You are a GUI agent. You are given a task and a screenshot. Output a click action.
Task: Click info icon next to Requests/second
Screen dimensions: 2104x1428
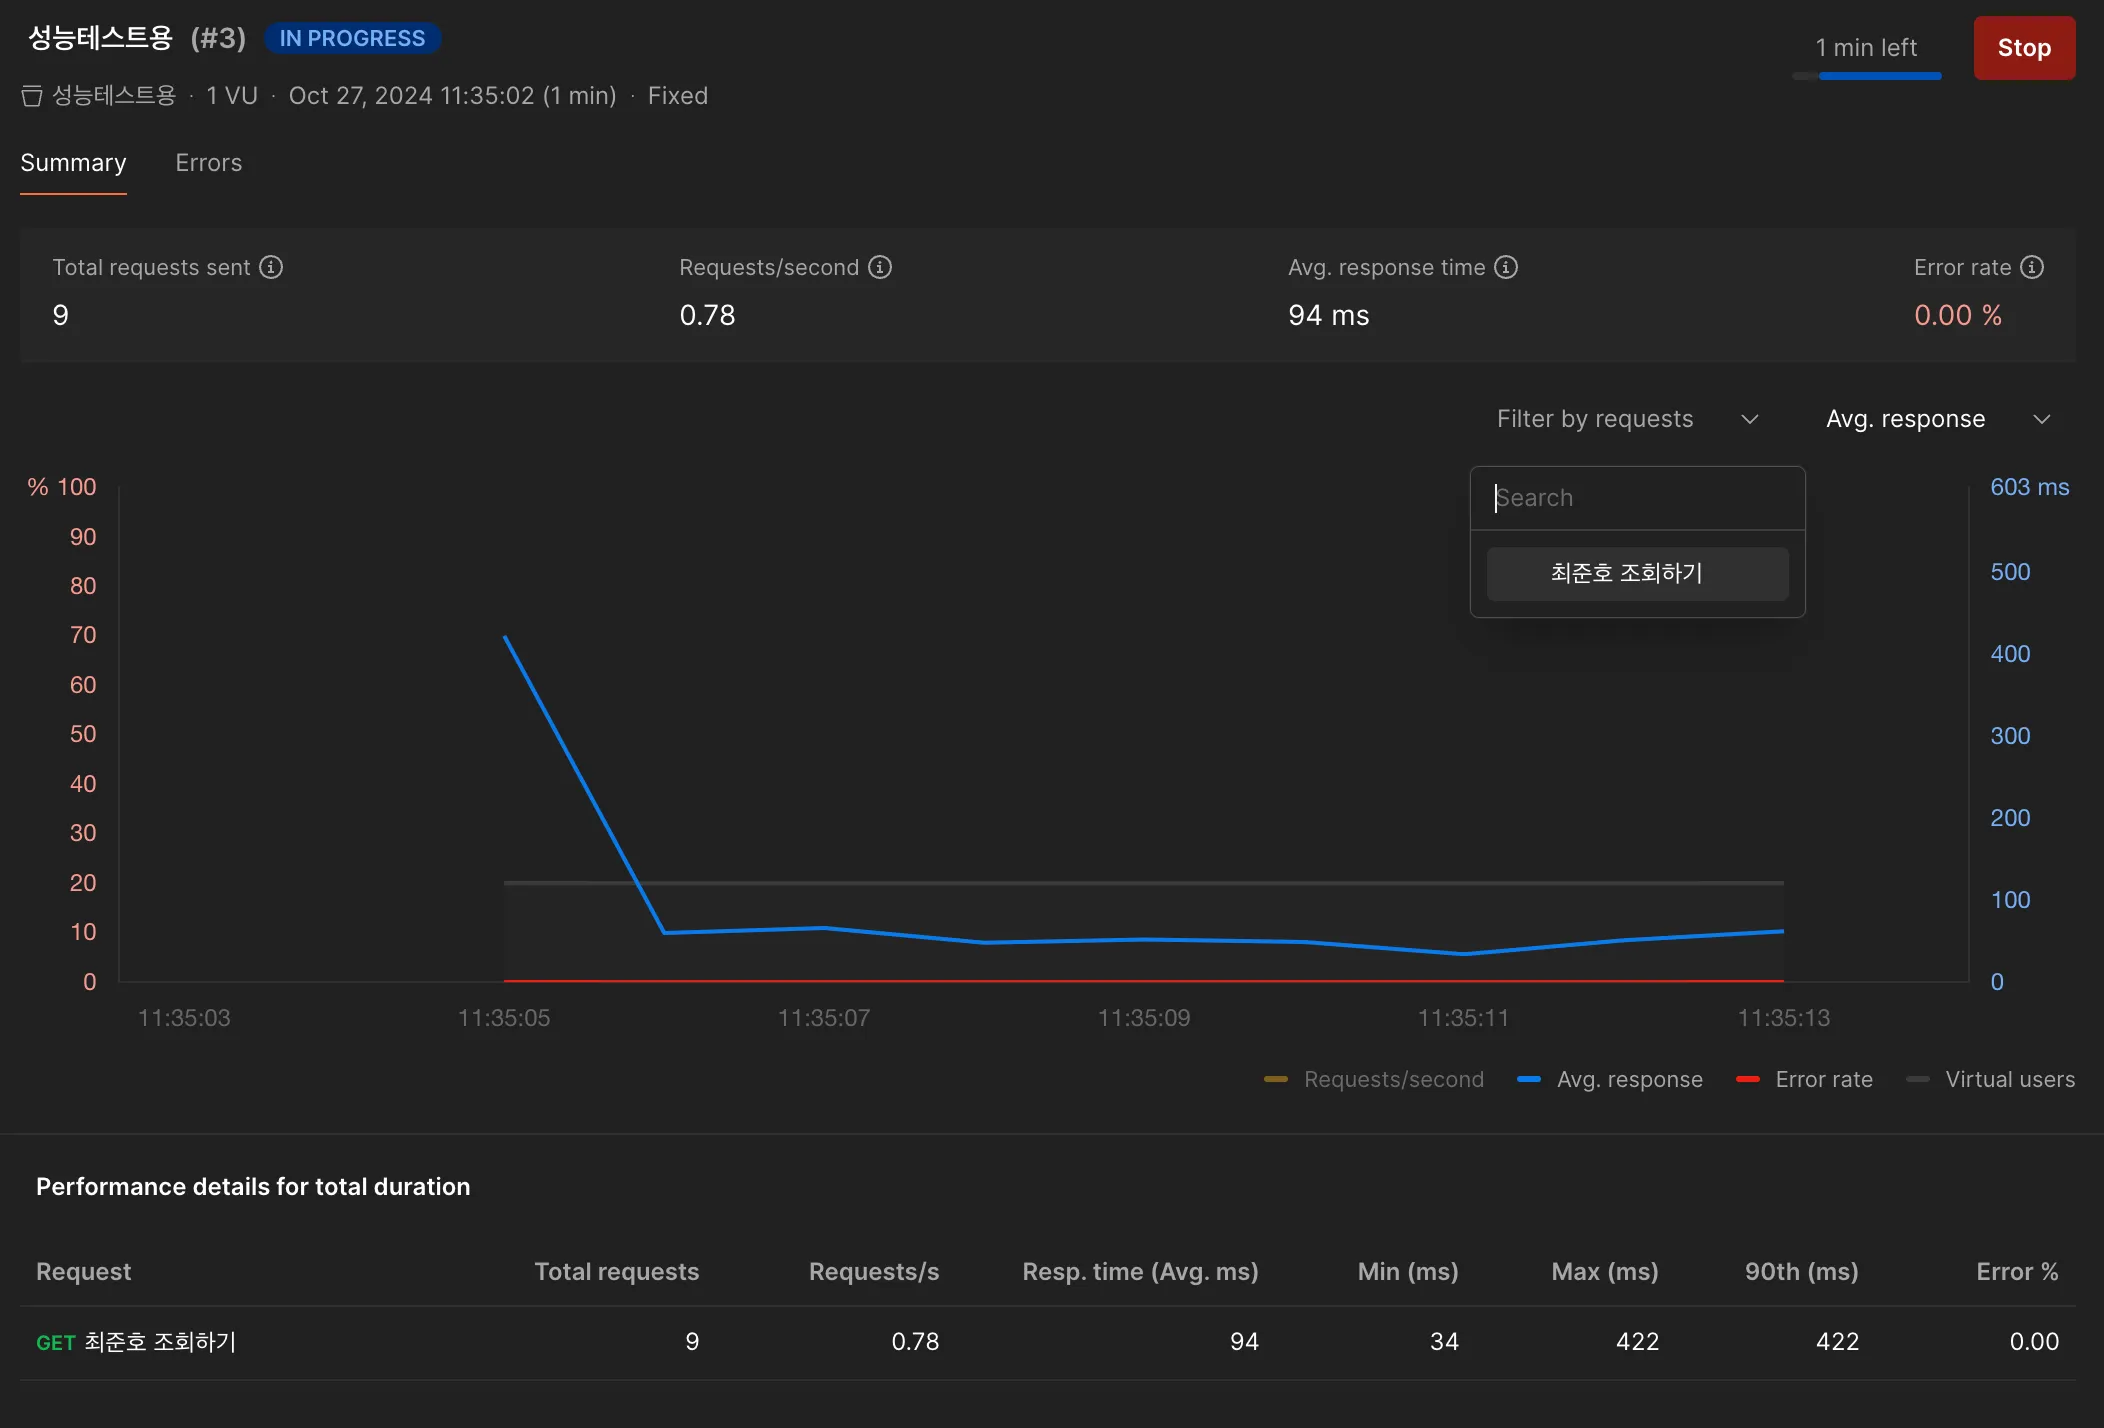(880, 267)
